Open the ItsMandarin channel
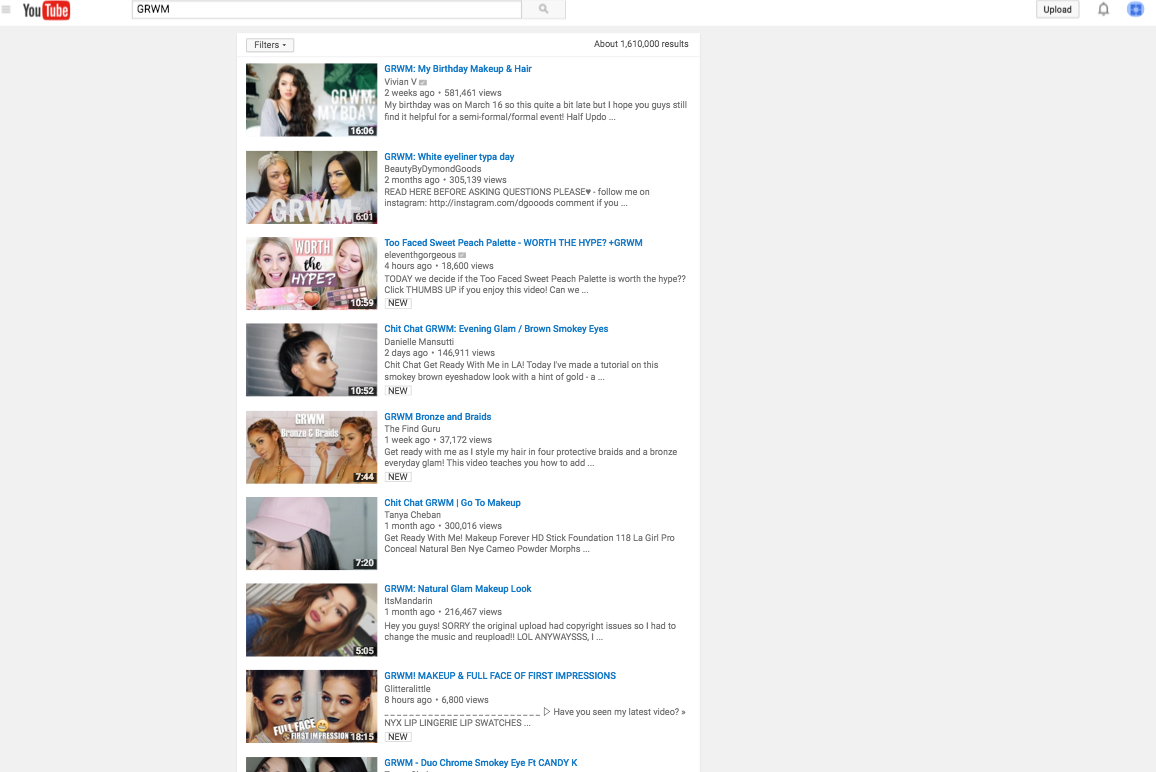 pyautogui.click(x=408, y=601)
